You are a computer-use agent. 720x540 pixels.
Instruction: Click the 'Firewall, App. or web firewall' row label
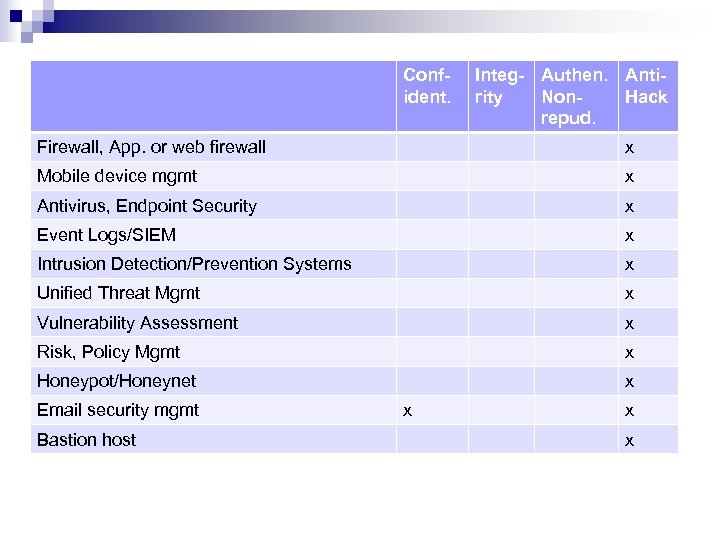click(151, 147)
